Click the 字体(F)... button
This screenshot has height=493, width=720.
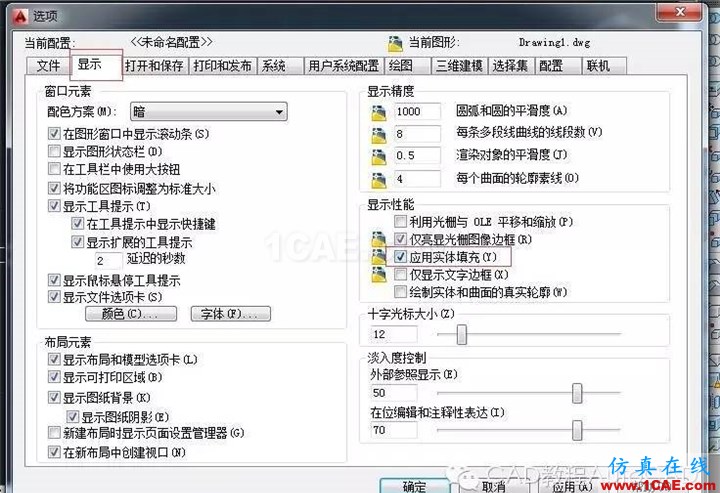tap(231, 314)
